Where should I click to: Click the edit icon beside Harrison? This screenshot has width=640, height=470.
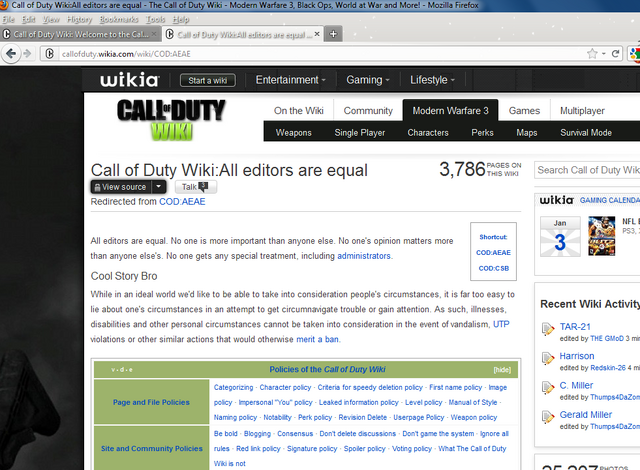pos(547,358)
